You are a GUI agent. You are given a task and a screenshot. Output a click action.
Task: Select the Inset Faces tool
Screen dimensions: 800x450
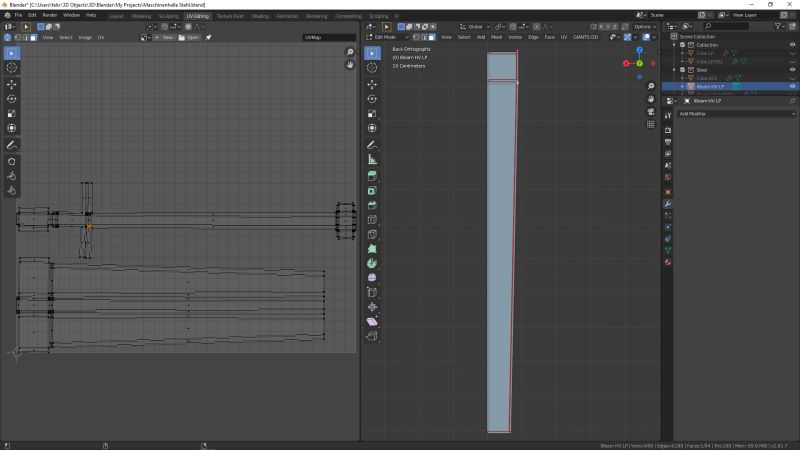click(x=372, y=191)
